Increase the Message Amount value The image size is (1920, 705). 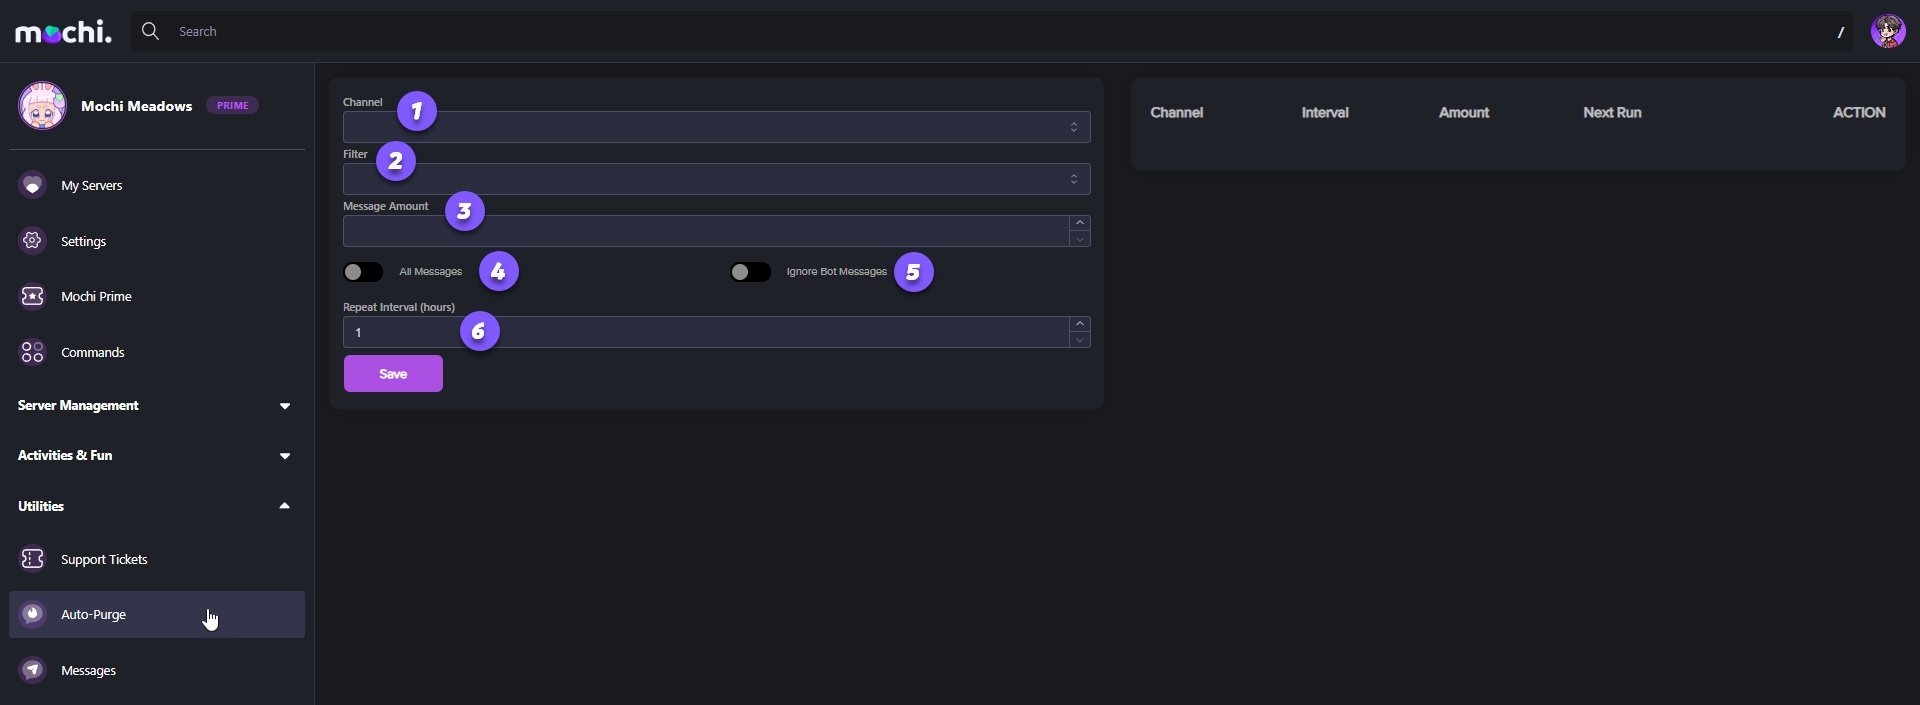[1080, 223]
